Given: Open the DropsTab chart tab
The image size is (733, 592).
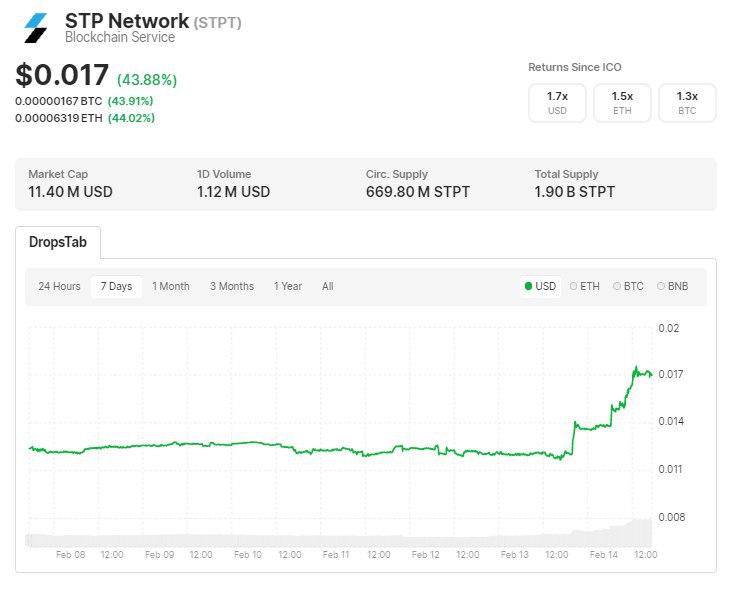Looking at the screenshot, I should pyautogui.click(x=58, y=242).
